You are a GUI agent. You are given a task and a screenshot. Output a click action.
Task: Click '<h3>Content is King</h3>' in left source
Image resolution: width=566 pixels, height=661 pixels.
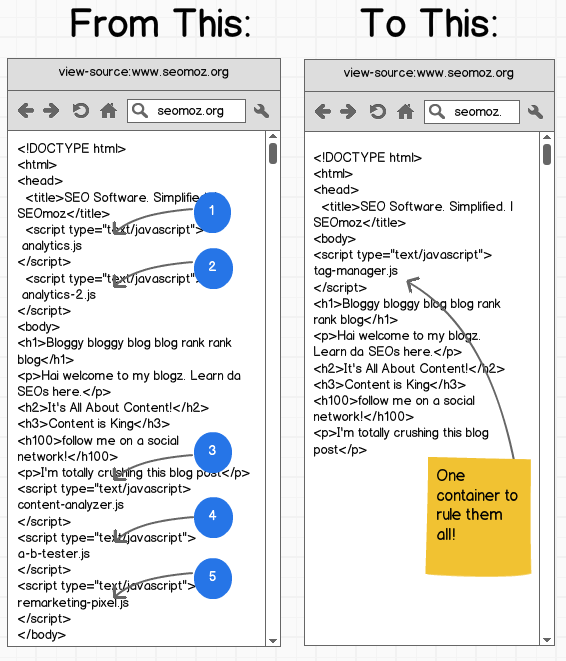94,424
